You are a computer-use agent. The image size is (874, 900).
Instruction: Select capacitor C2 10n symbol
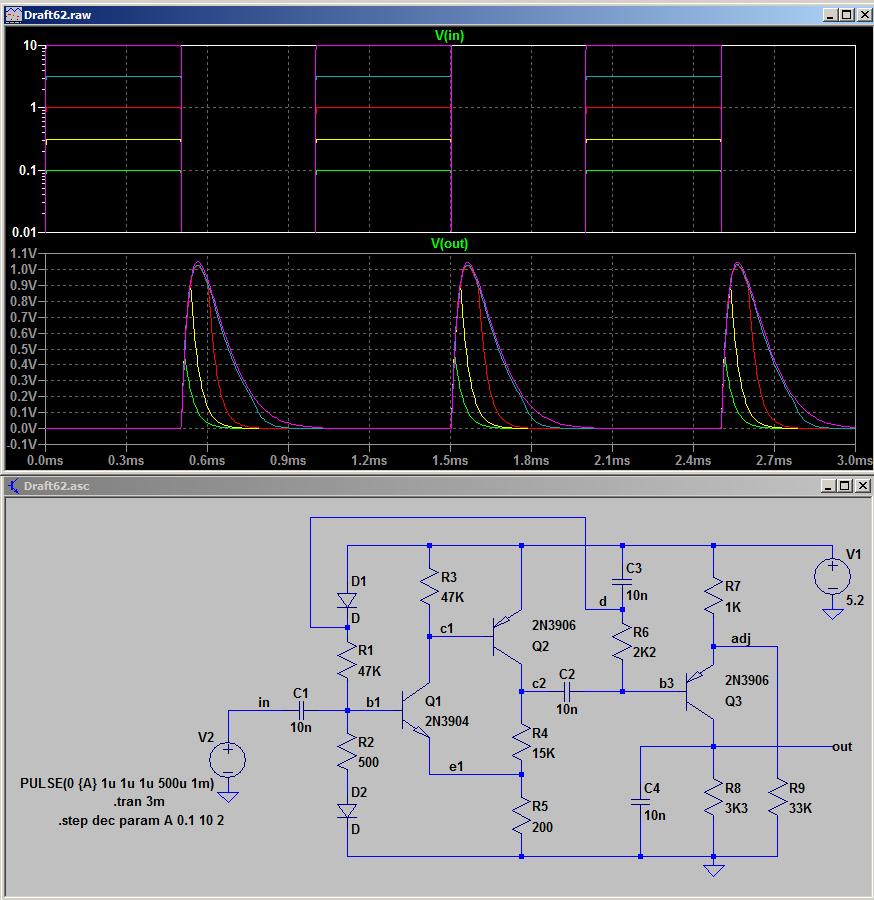point(567,692)
